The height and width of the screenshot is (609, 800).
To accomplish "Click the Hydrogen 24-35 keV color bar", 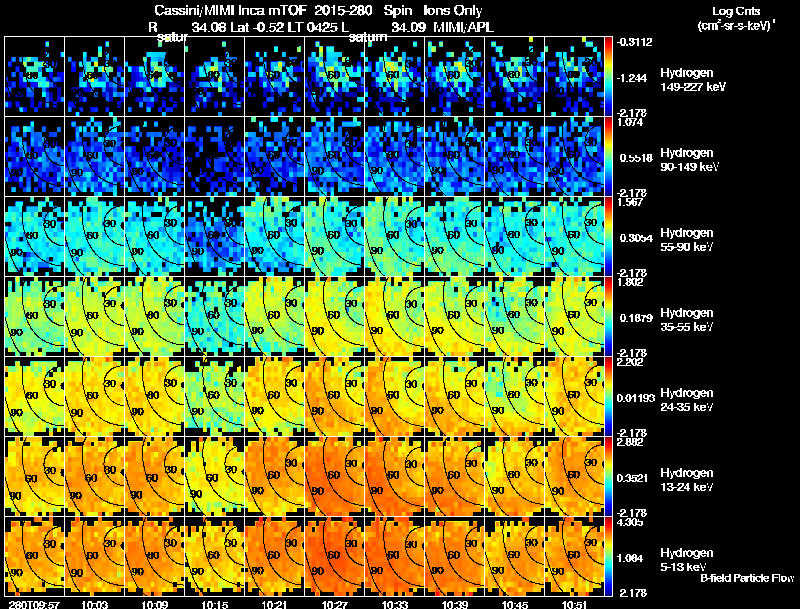I will [608, 397].
